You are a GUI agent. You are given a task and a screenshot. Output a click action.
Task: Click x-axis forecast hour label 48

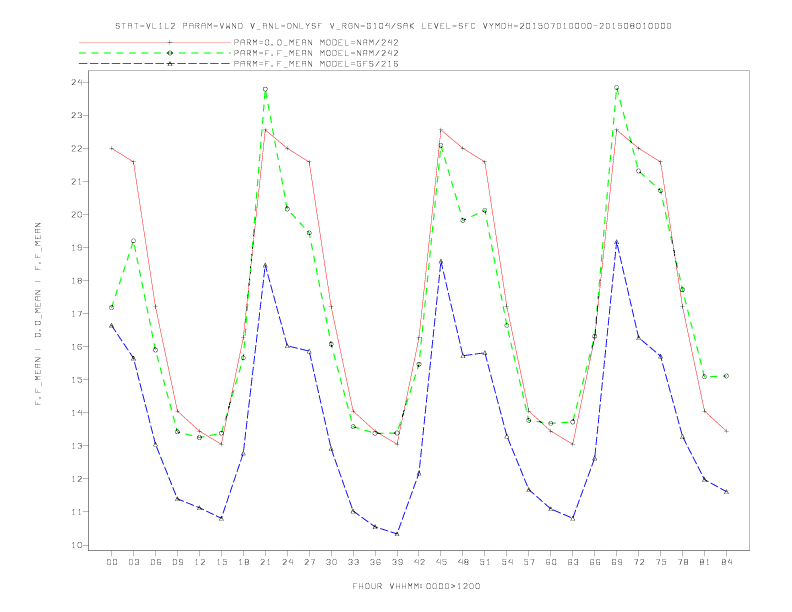pos(463,562)
